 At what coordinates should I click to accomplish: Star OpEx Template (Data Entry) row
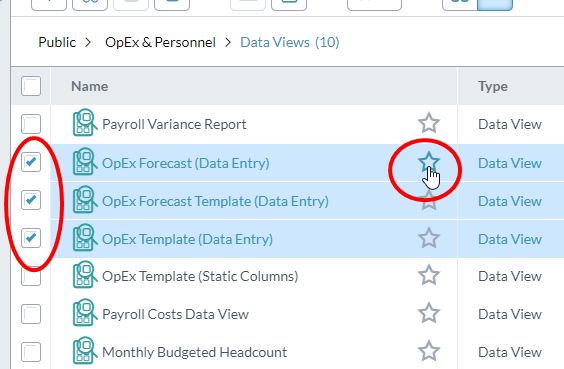coord(429,238)
